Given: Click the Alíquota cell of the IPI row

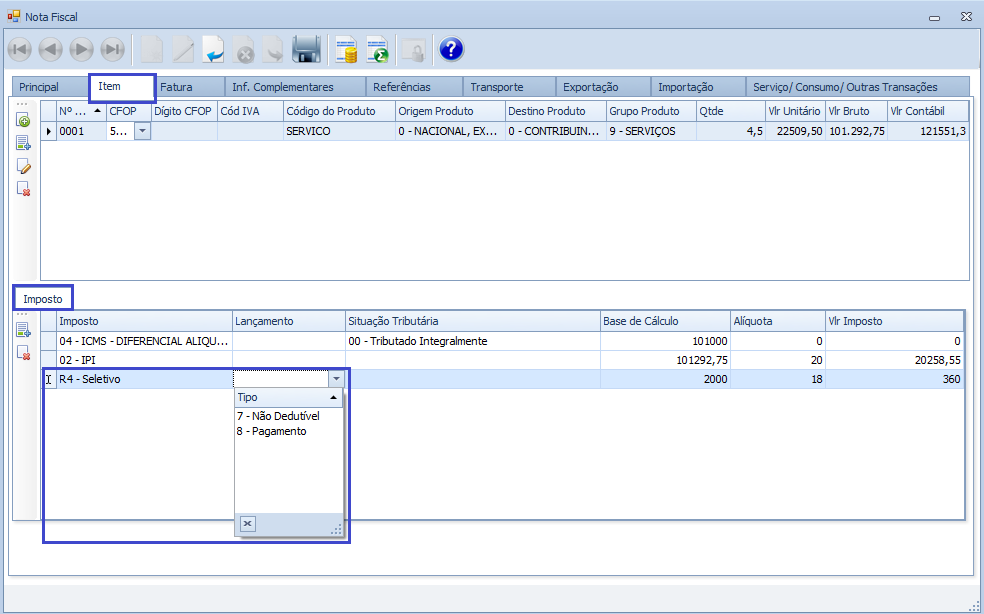Looking at the screenshot, I should click(x=776, y=360).
